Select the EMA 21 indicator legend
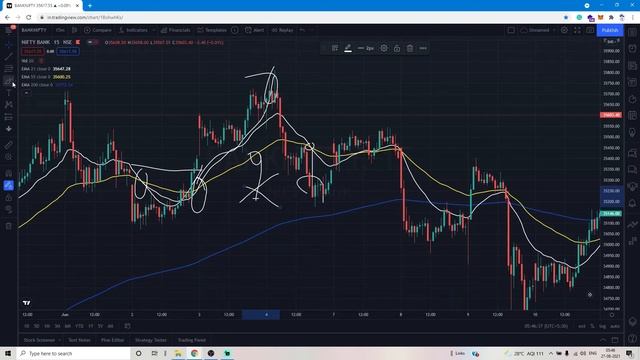 pyautogui.click(x=46, y=69)
